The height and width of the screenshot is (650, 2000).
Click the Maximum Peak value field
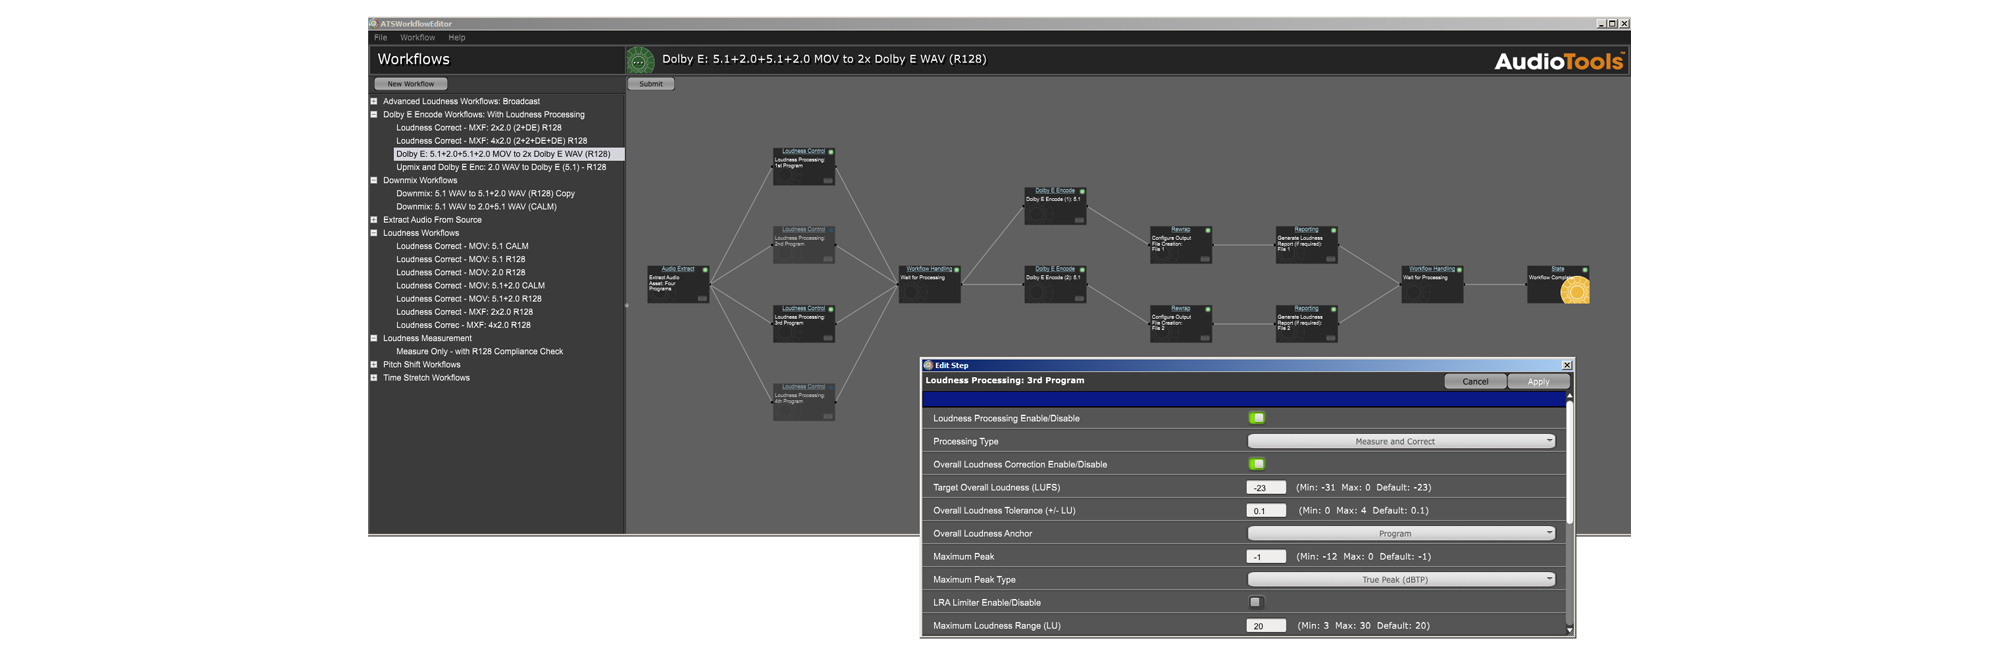click(x=1266, y=556)
